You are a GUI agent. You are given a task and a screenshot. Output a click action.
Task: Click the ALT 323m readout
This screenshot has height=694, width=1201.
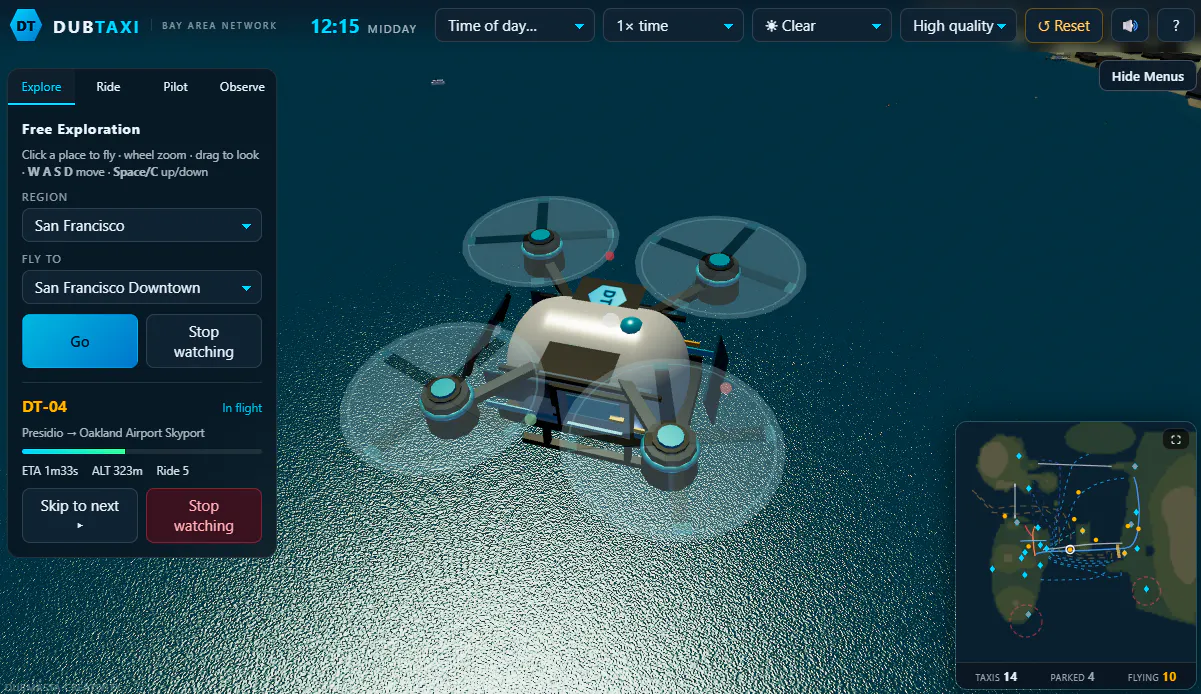tap(118, 471)
